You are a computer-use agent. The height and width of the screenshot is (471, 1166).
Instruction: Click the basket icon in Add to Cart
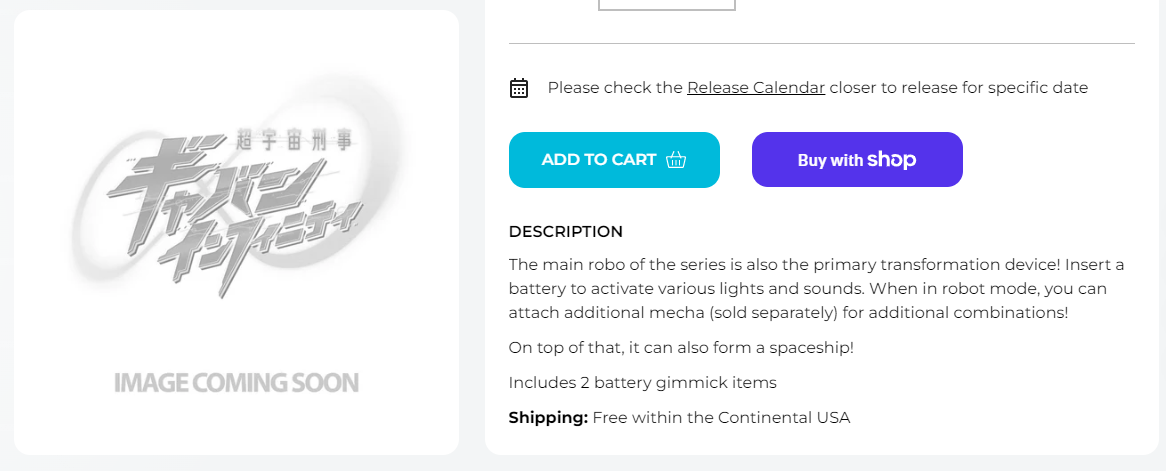click(676, 160)
